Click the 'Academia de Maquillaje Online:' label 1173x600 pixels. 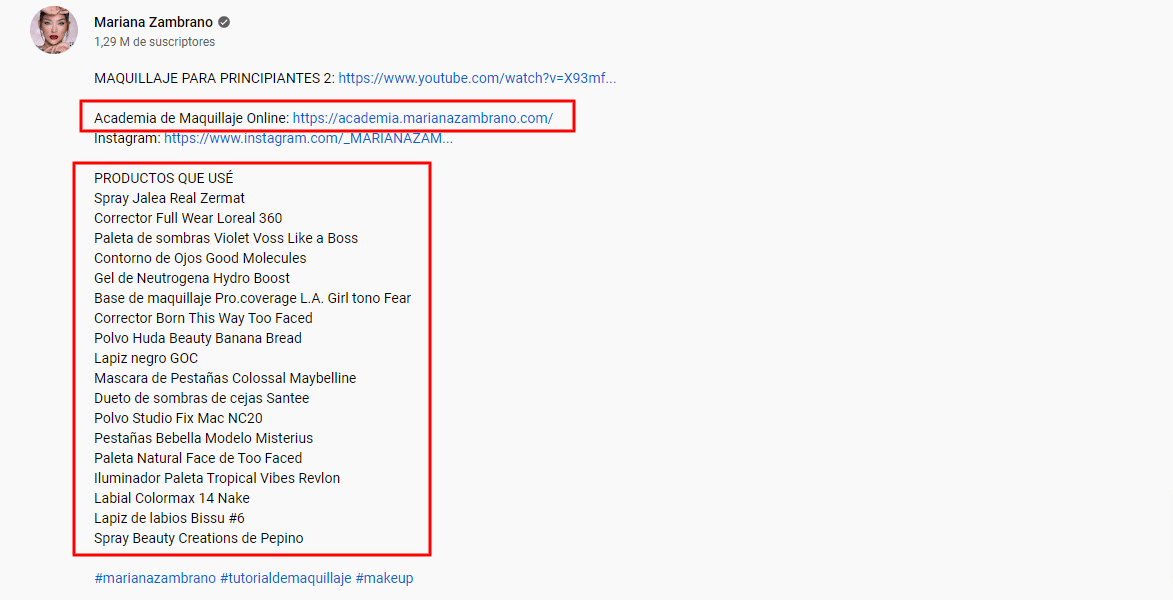(192, 118)
